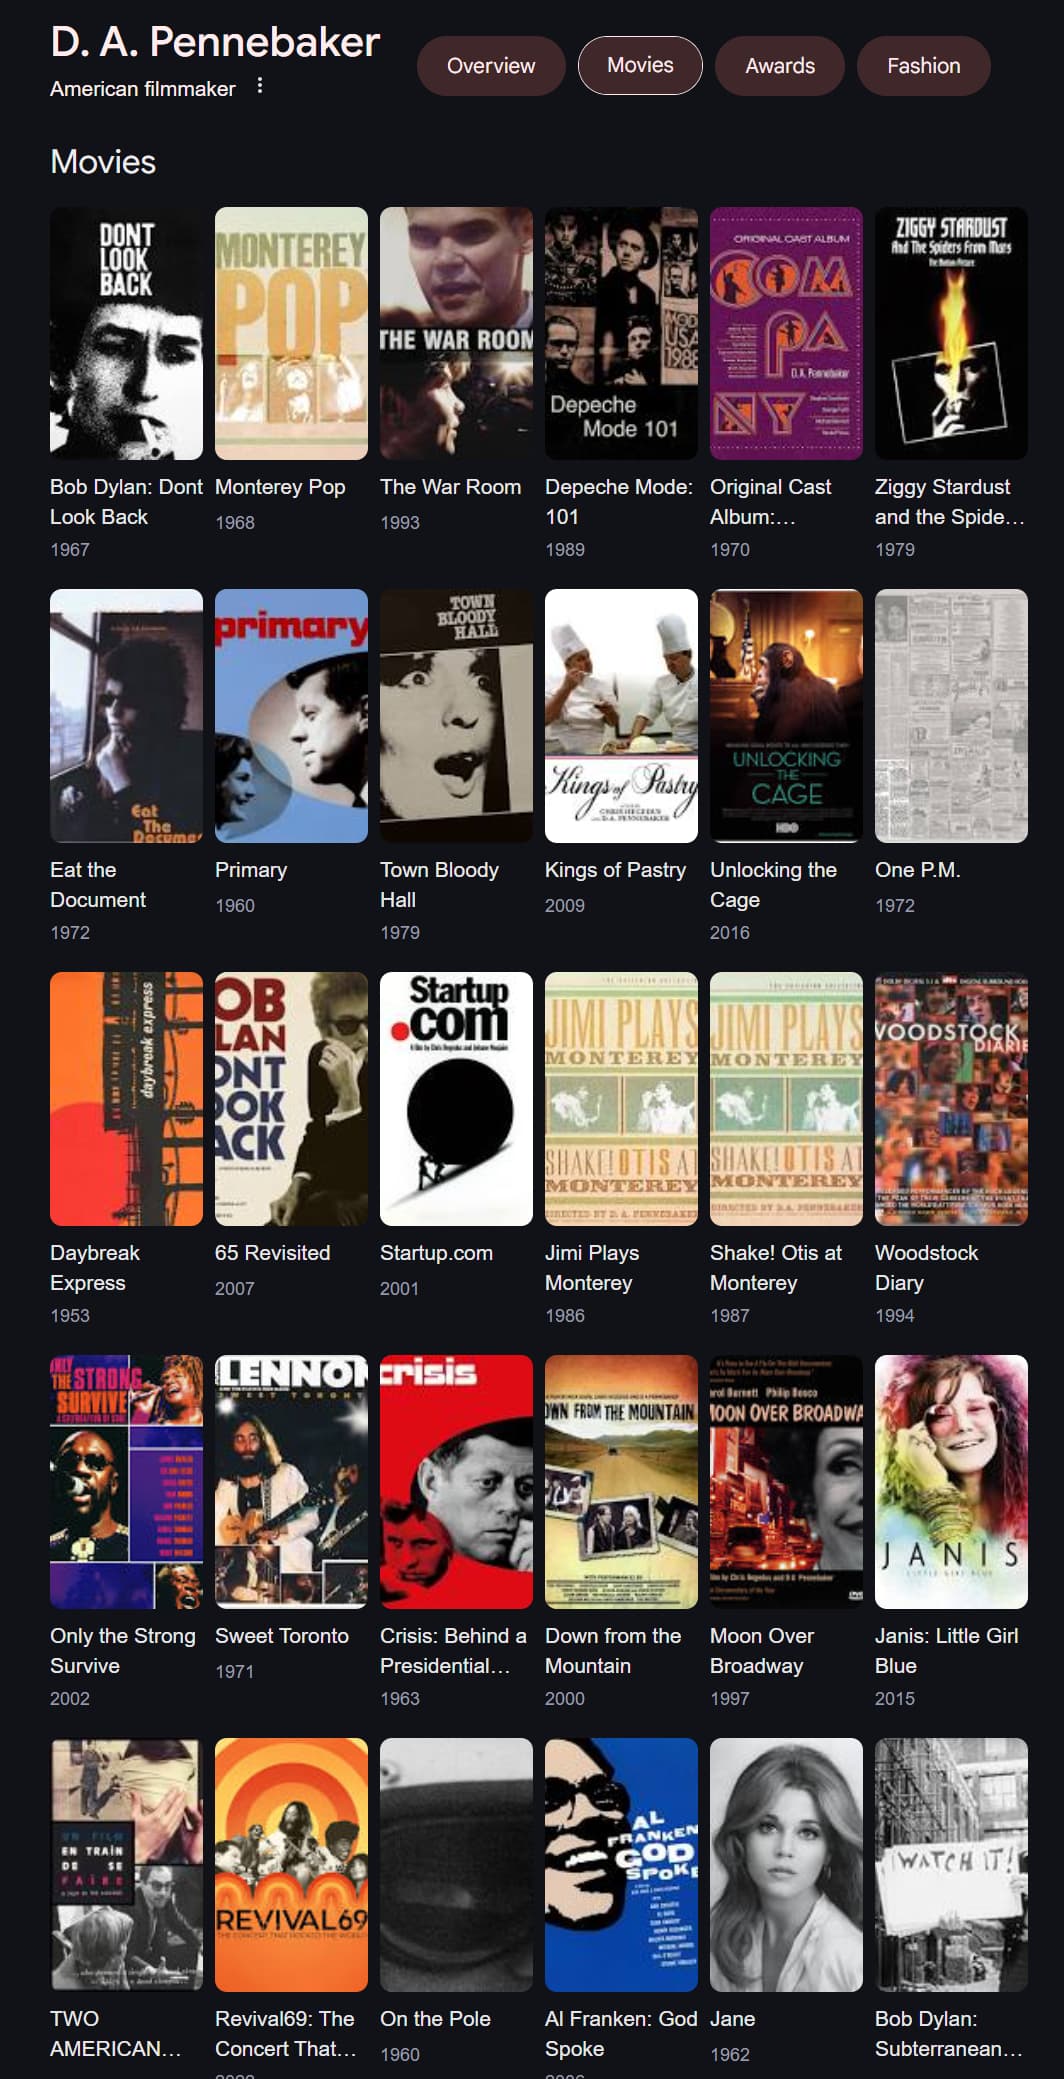Open the Unlocking the Cage poster

786,716
